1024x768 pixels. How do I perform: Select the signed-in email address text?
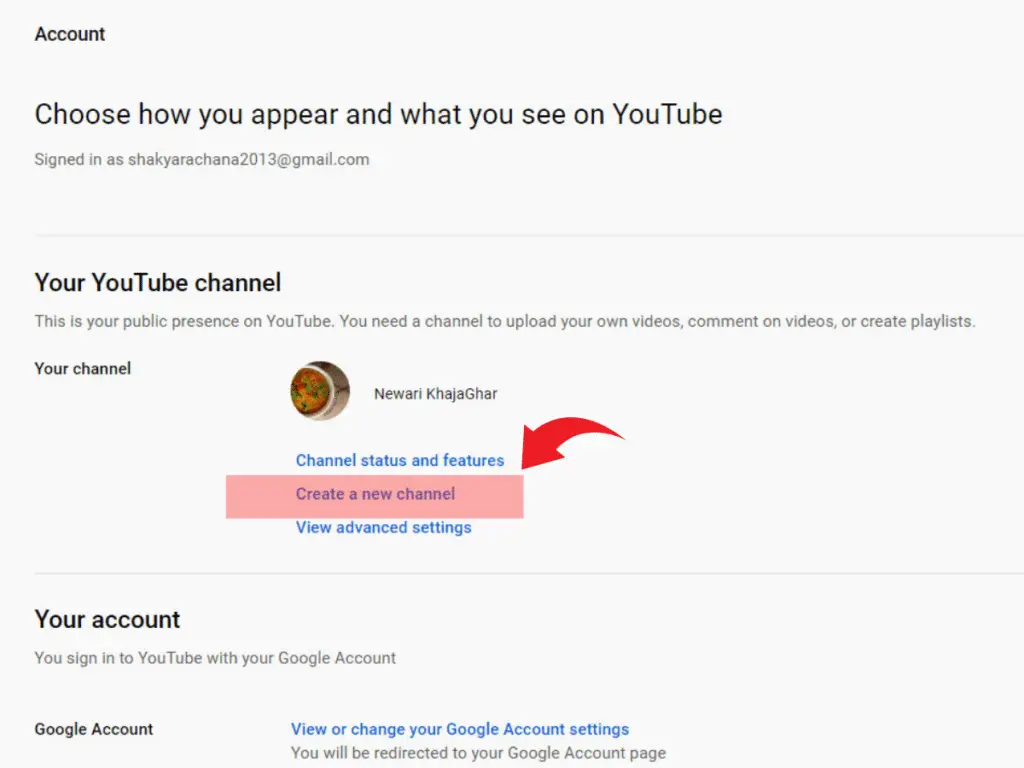[248, 159]
